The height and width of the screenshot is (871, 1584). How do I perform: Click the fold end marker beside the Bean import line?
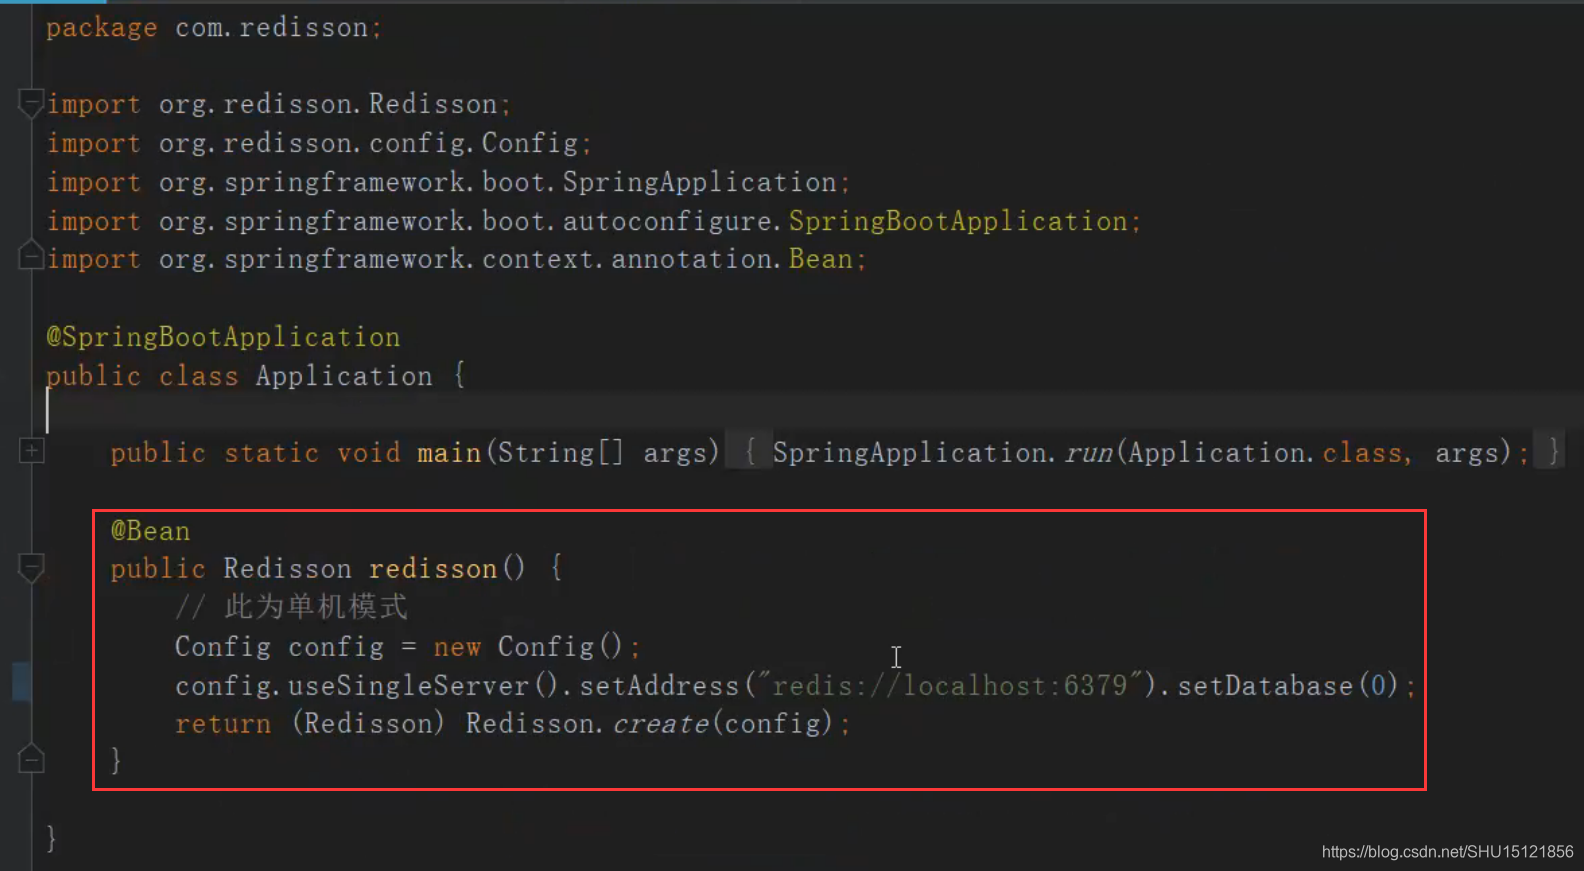[x=31, y=256]
